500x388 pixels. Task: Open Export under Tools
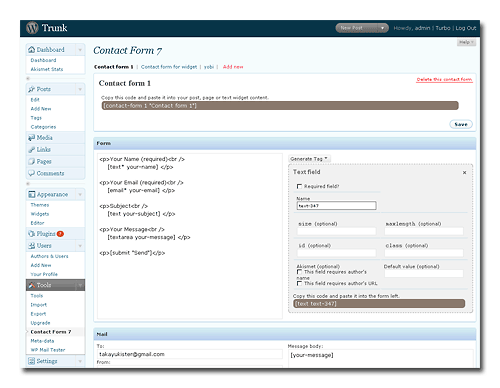click(38, 314)
